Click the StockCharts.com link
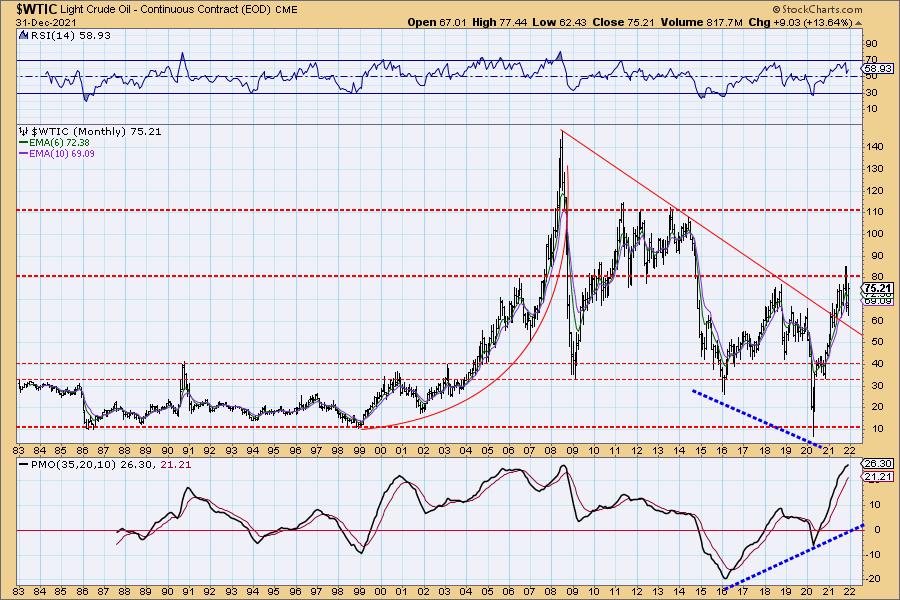The height and width of the screenshot is (600, 900). [821, 9]
